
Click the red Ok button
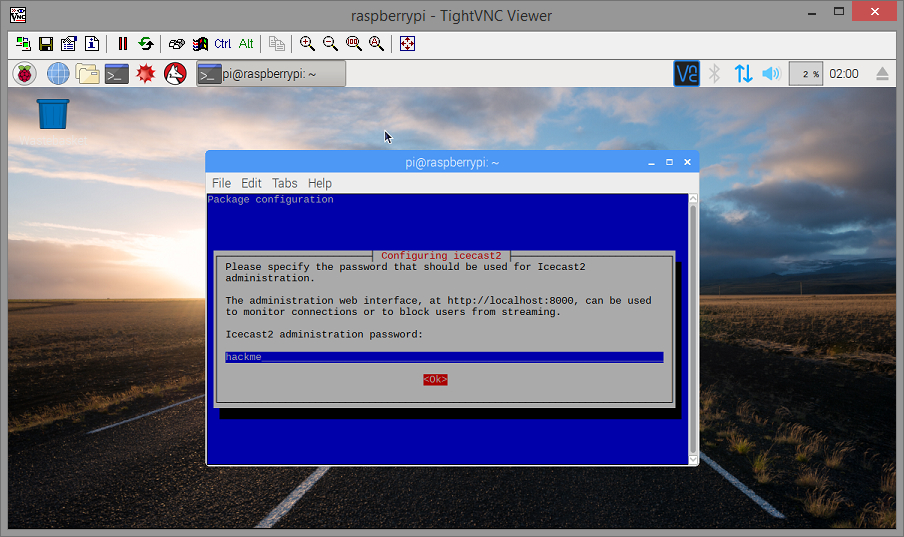[x=435, y=380]
